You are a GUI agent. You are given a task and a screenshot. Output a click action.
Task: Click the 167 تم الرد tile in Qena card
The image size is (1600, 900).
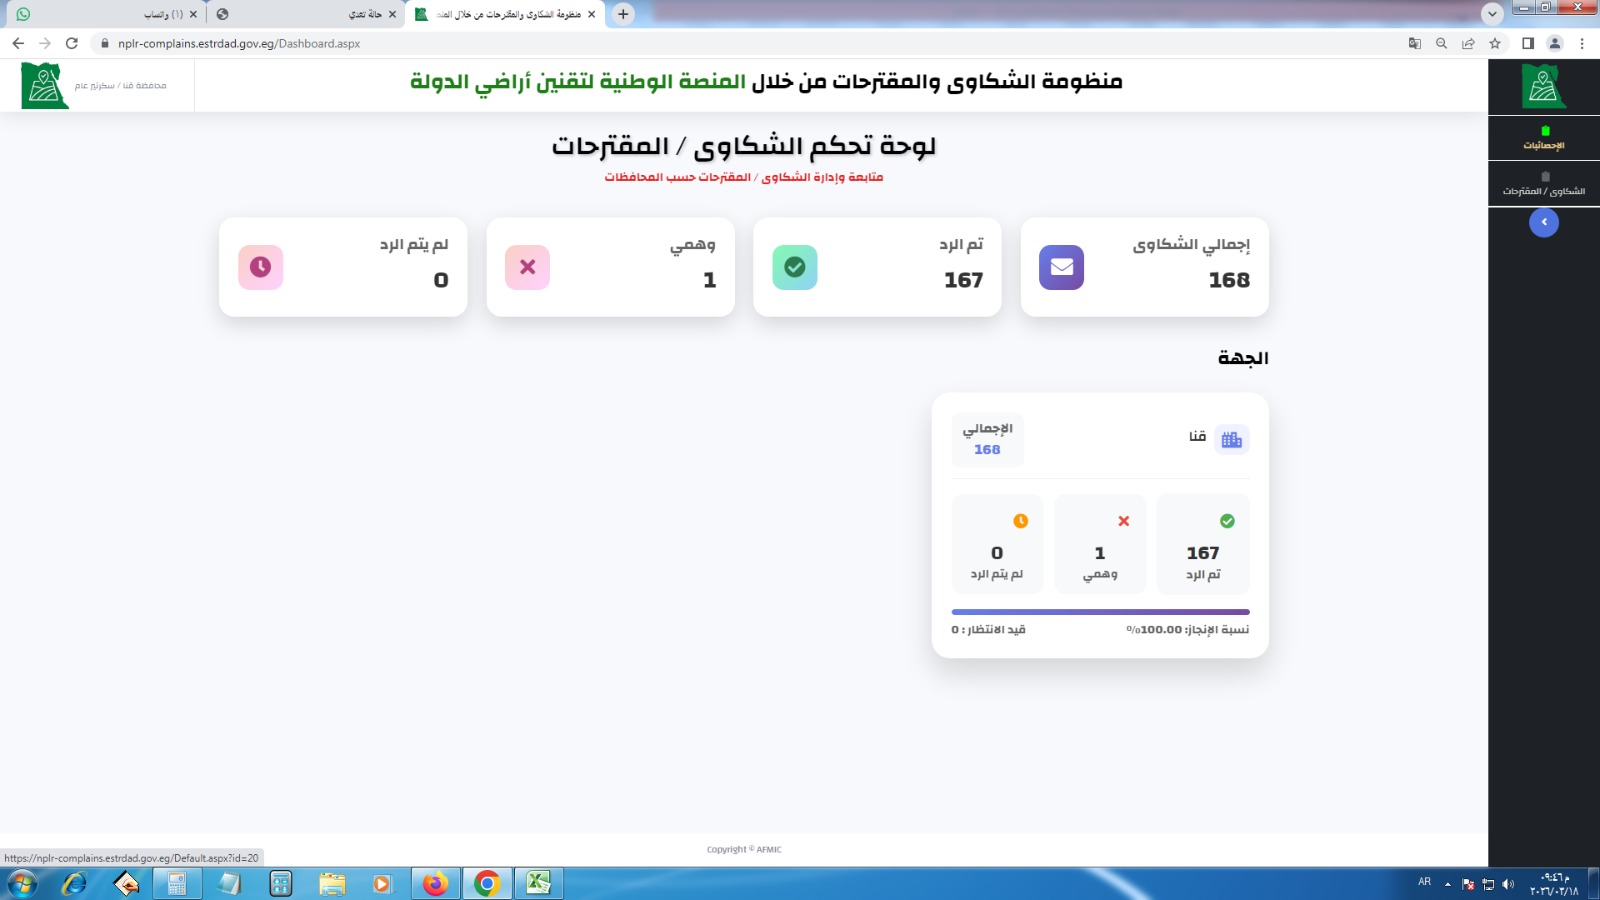coord(1203,545)
